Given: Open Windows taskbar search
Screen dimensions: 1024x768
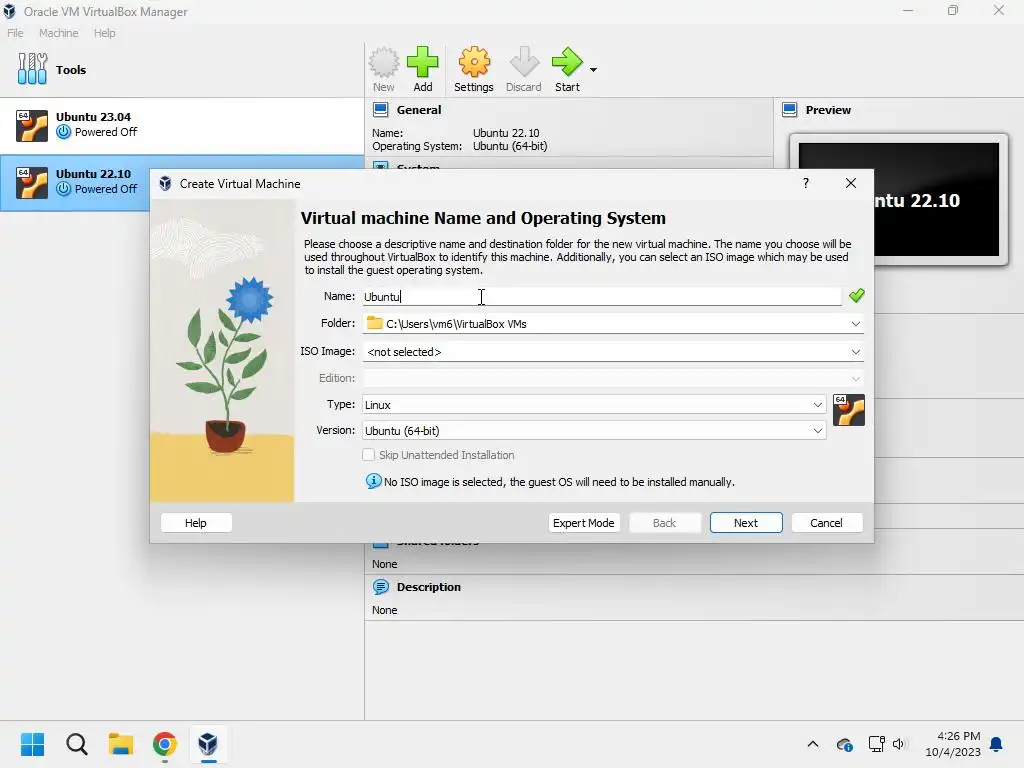Looking at the screenshot, I should tap(76, 744).
